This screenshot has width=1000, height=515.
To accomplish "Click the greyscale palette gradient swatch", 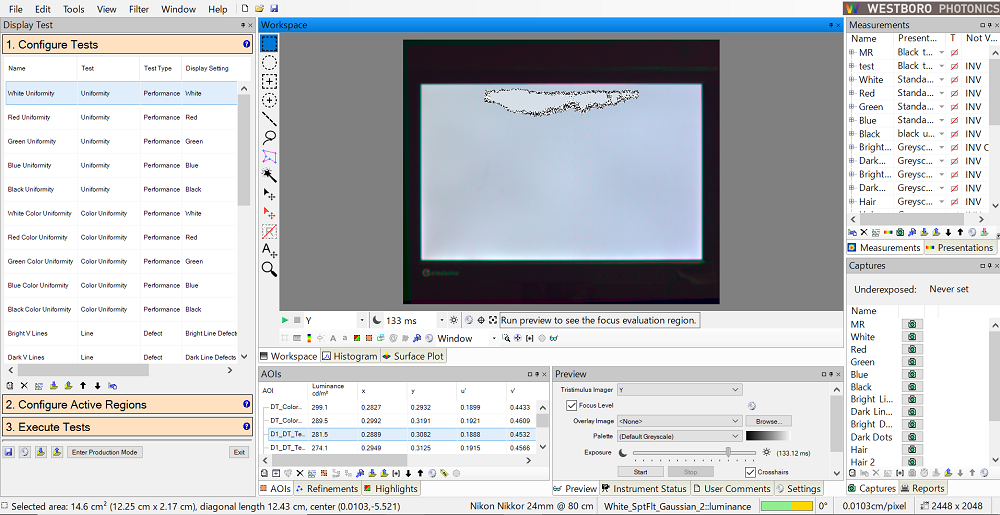I will click(x=768, y=436).
